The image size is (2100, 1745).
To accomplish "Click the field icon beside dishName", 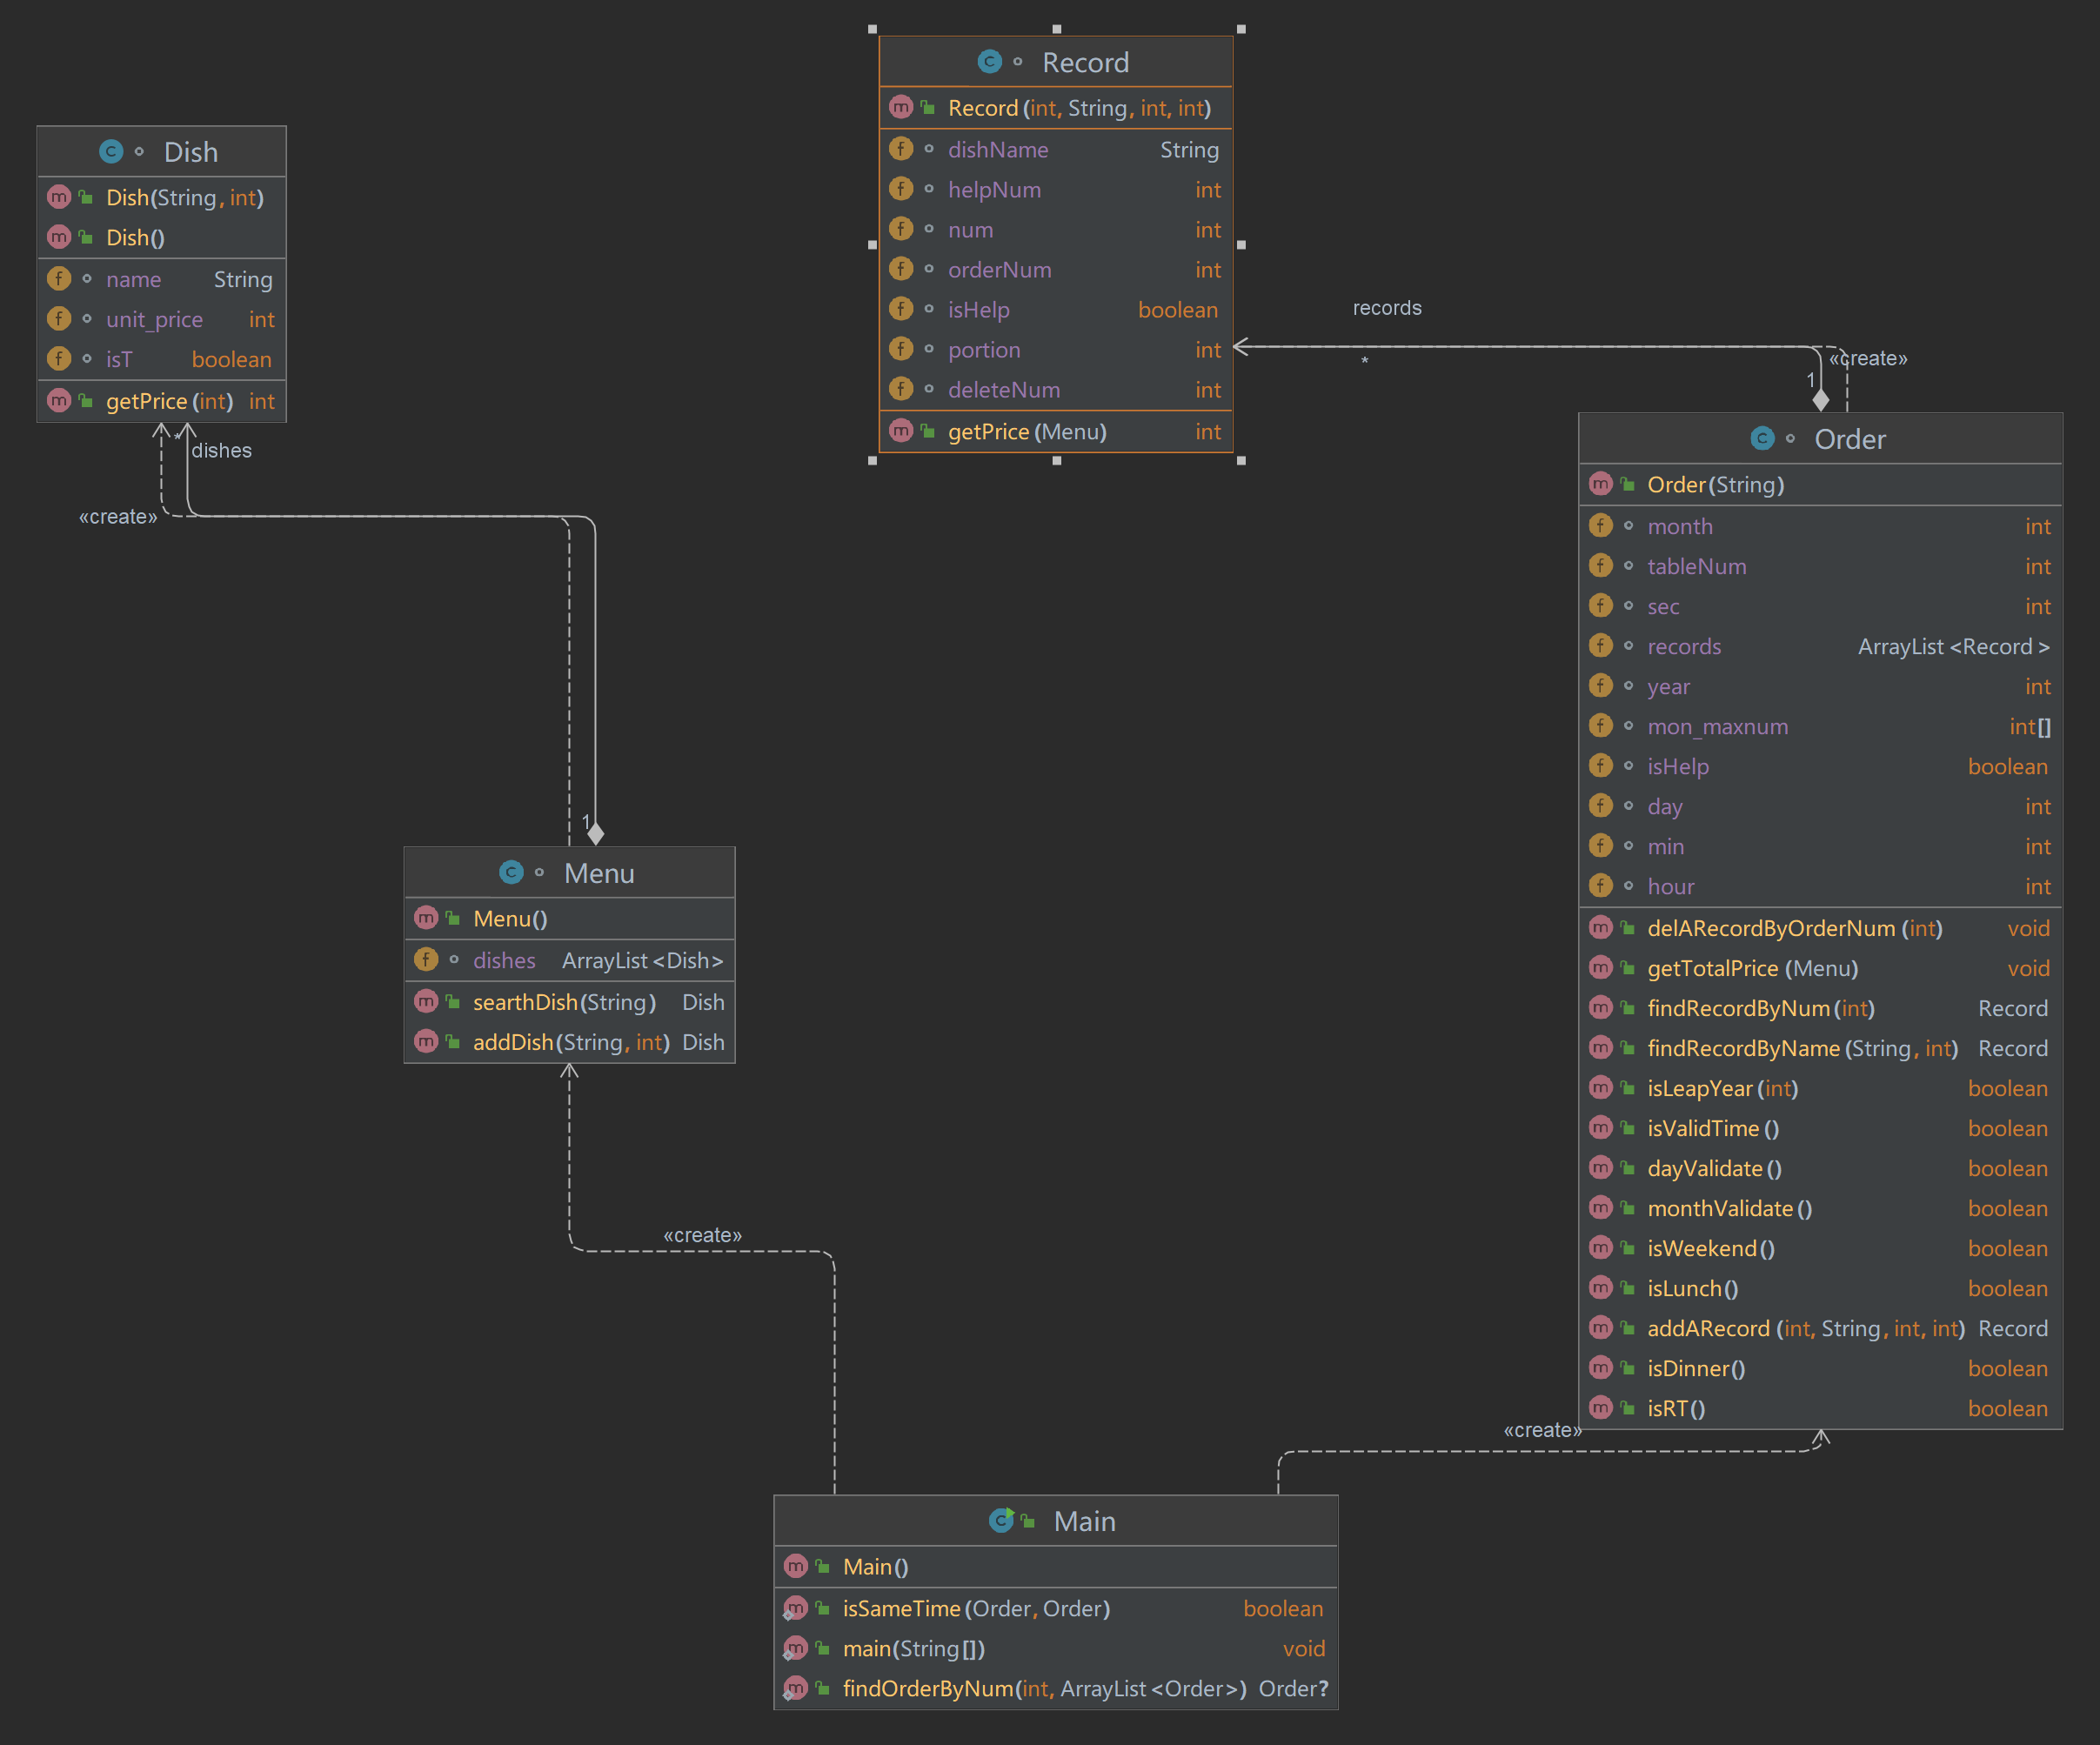I will (901, 149).
